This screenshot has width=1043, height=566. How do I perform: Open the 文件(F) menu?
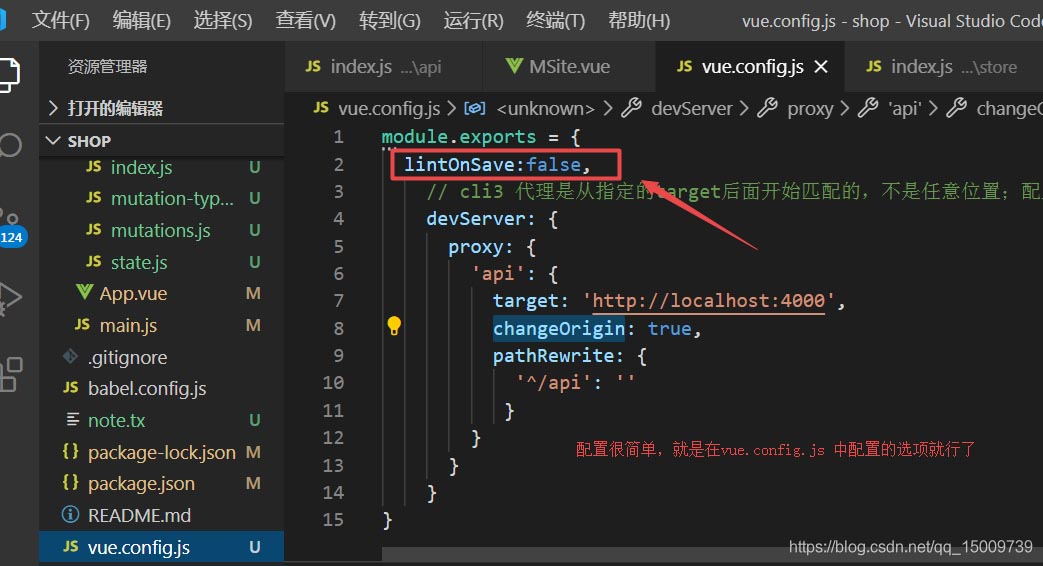(61, 21)
